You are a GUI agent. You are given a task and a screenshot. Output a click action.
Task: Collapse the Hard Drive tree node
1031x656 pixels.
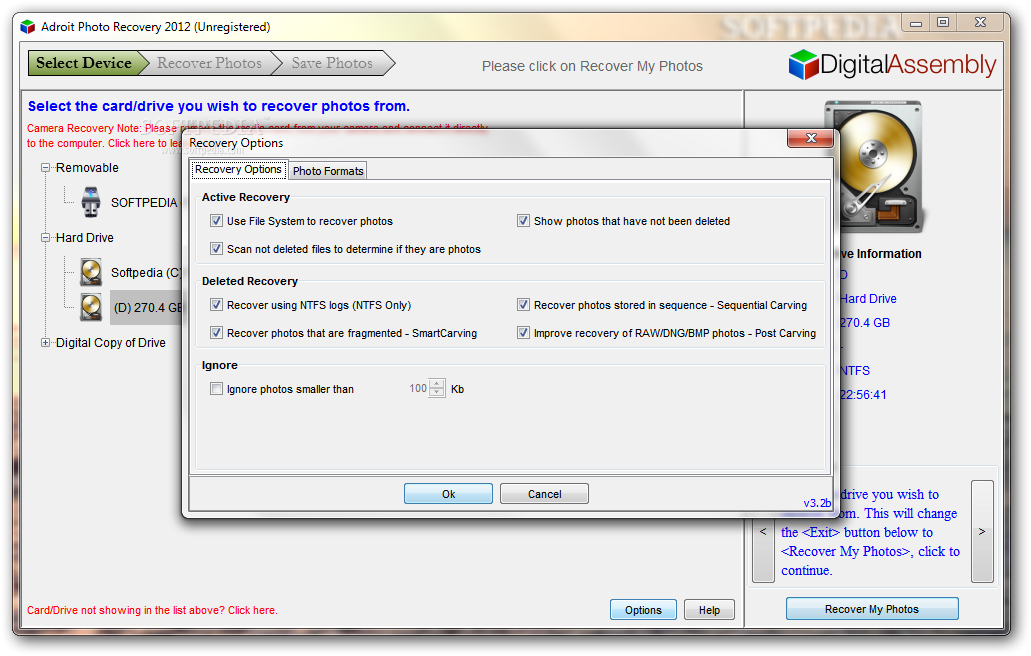click(x=45, y=237)
